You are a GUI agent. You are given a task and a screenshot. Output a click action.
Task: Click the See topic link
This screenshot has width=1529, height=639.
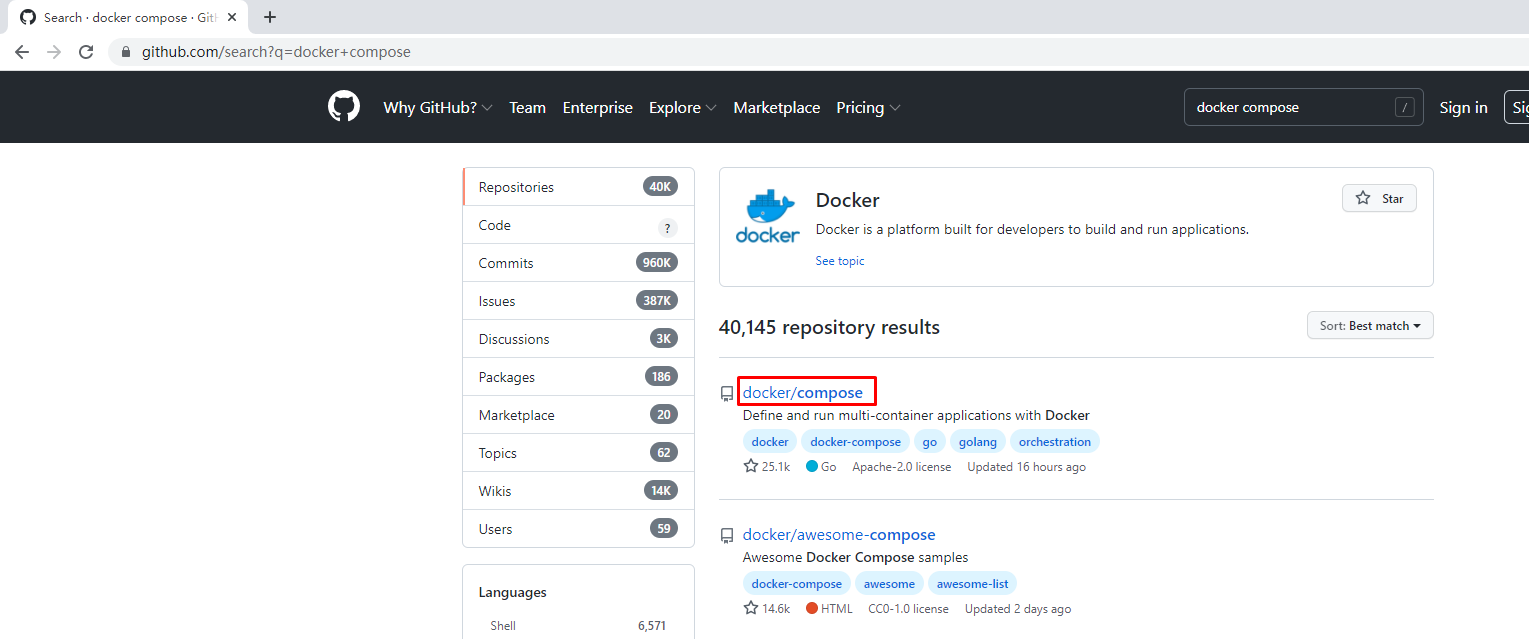point(839,261)
